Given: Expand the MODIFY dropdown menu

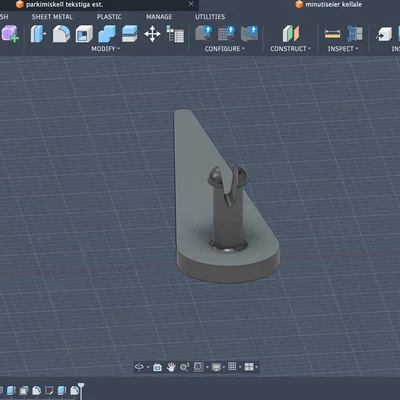Looking at the screenshot, I should (106, 49).
